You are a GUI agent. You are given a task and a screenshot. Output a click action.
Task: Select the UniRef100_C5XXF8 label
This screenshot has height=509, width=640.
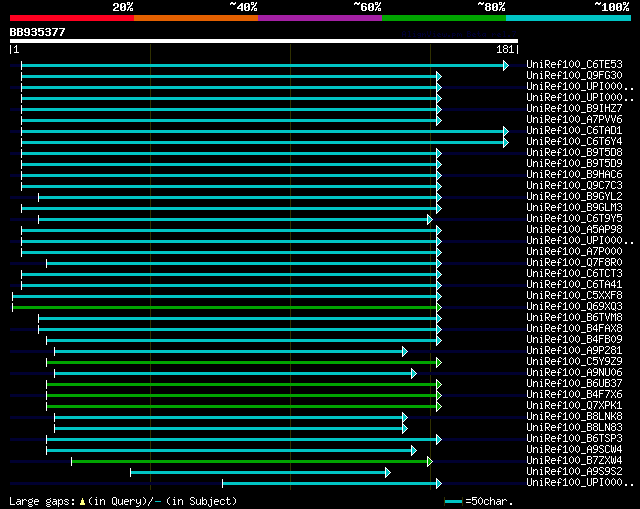coord(574,296)
